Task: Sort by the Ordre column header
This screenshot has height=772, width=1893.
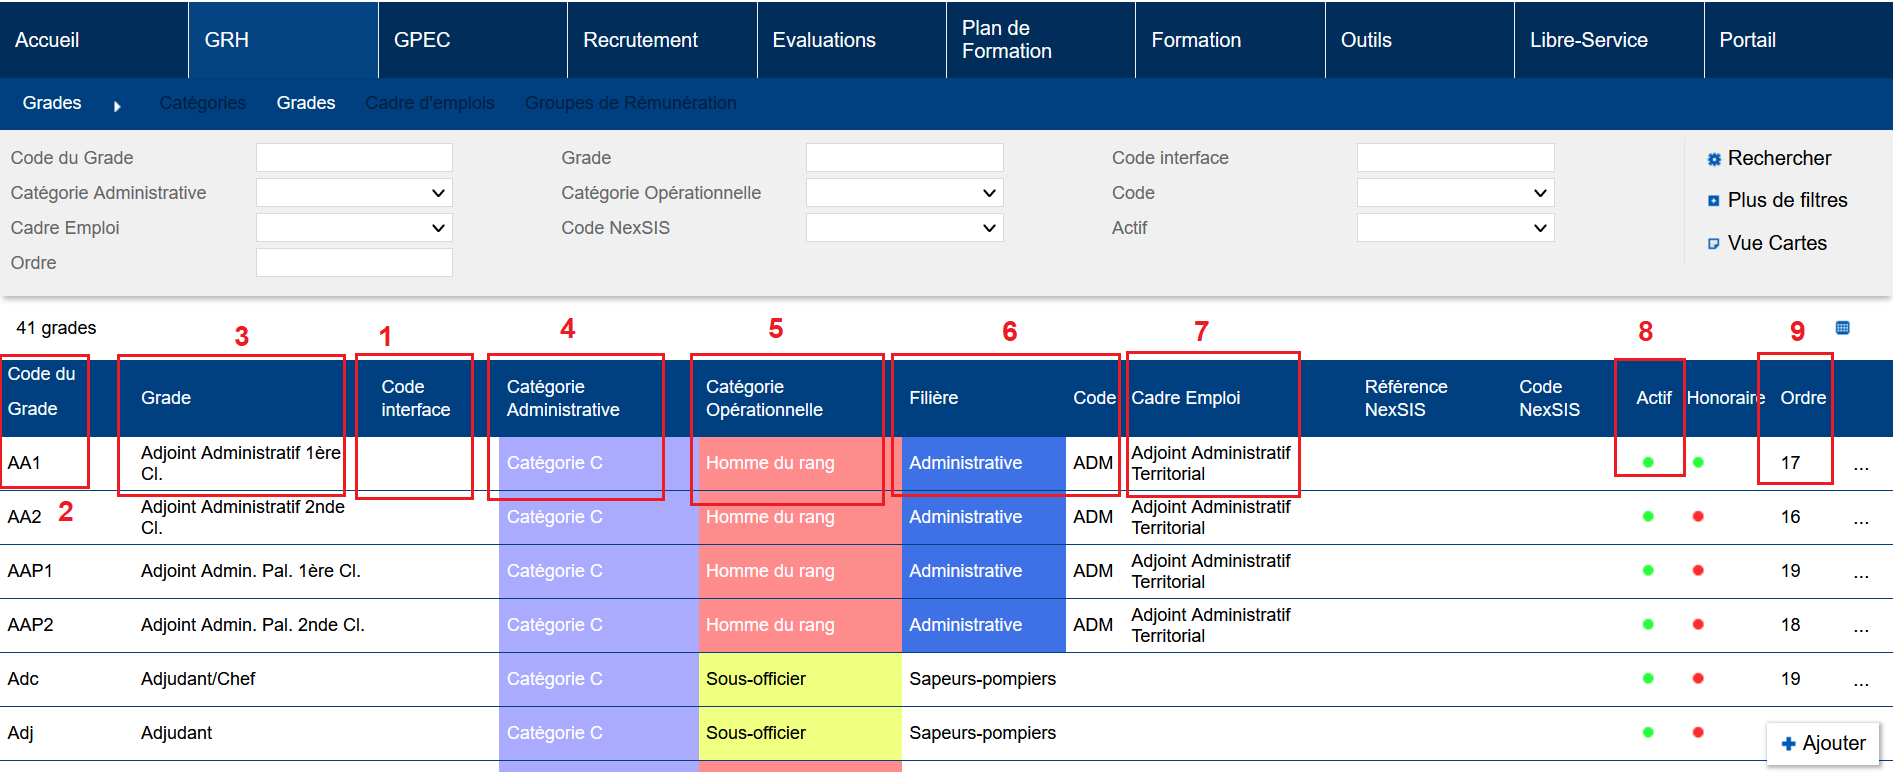Action: pos(1802,398)
